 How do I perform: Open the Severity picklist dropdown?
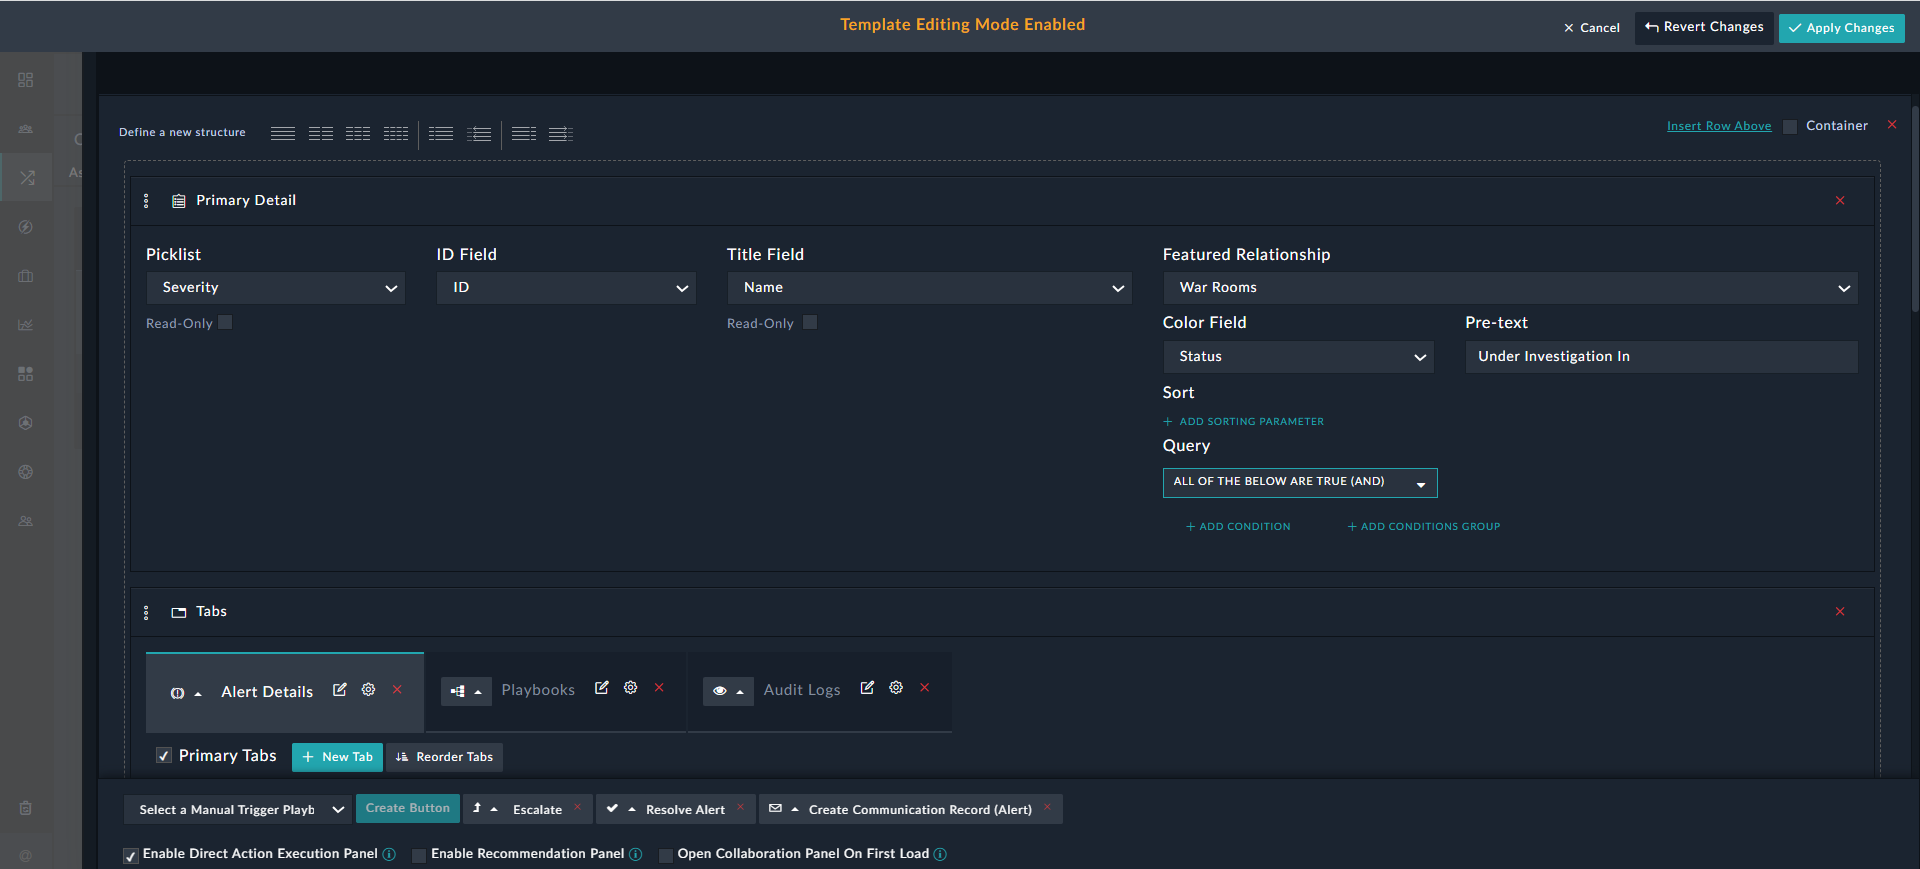coord(275,288)
